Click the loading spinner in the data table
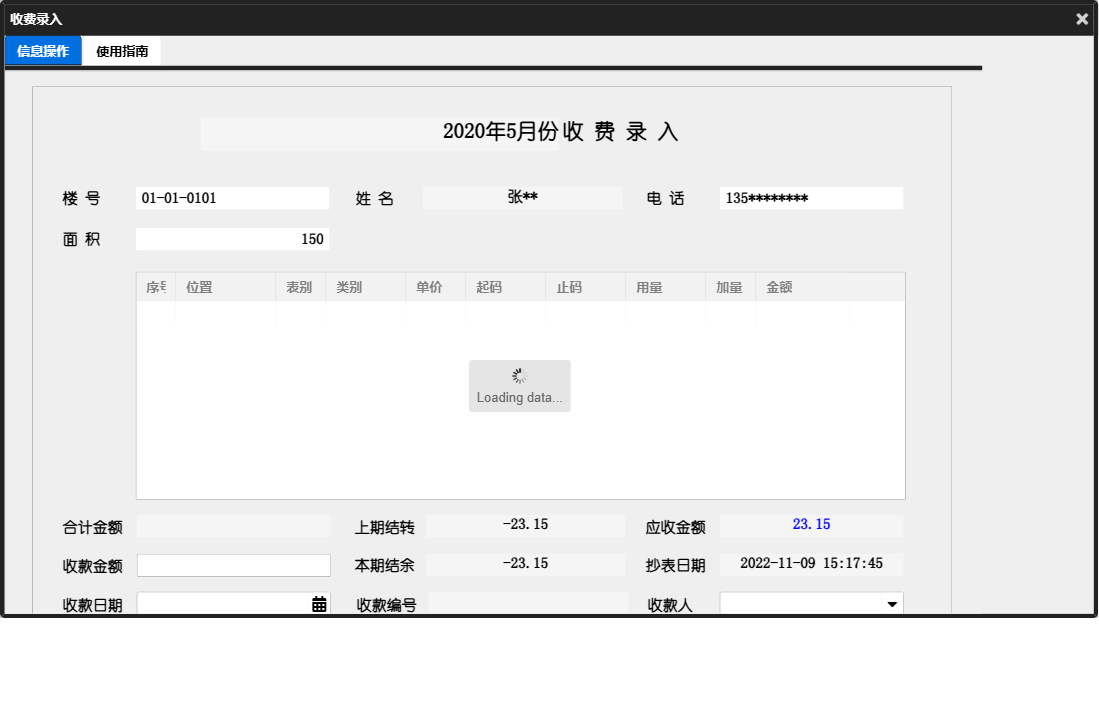 [519, 377]
